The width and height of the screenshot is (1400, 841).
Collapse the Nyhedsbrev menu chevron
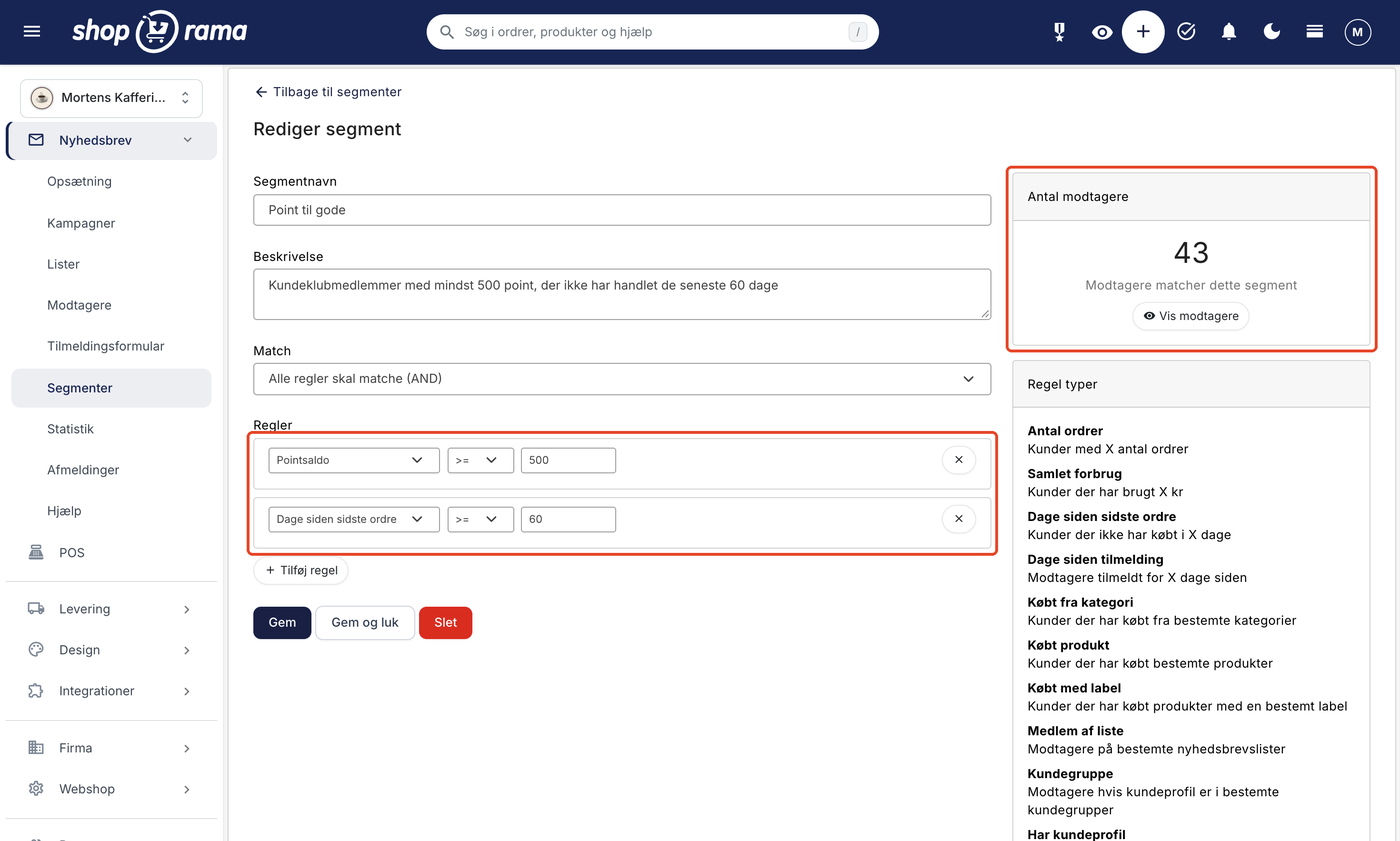(188, 140)
